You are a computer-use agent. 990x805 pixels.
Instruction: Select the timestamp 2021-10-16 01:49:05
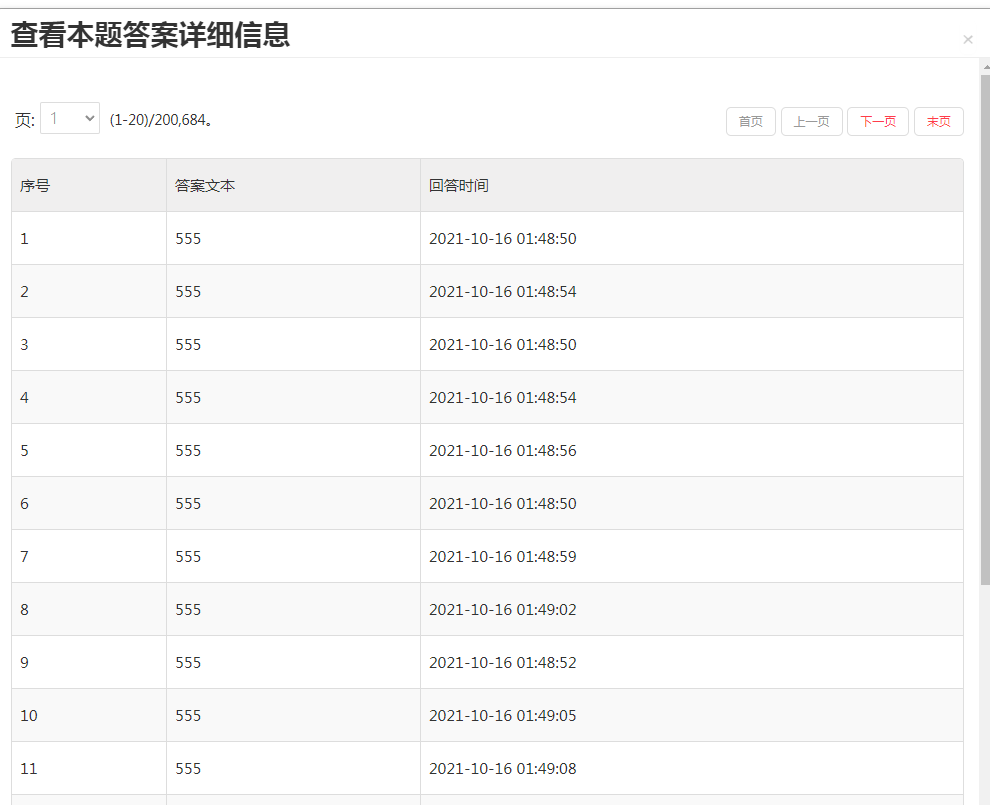tap(502, 716)
